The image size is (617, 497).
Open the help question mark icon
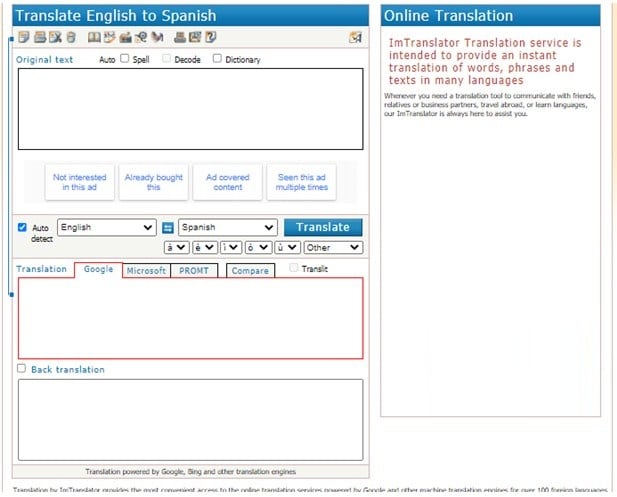click(211, 37)
